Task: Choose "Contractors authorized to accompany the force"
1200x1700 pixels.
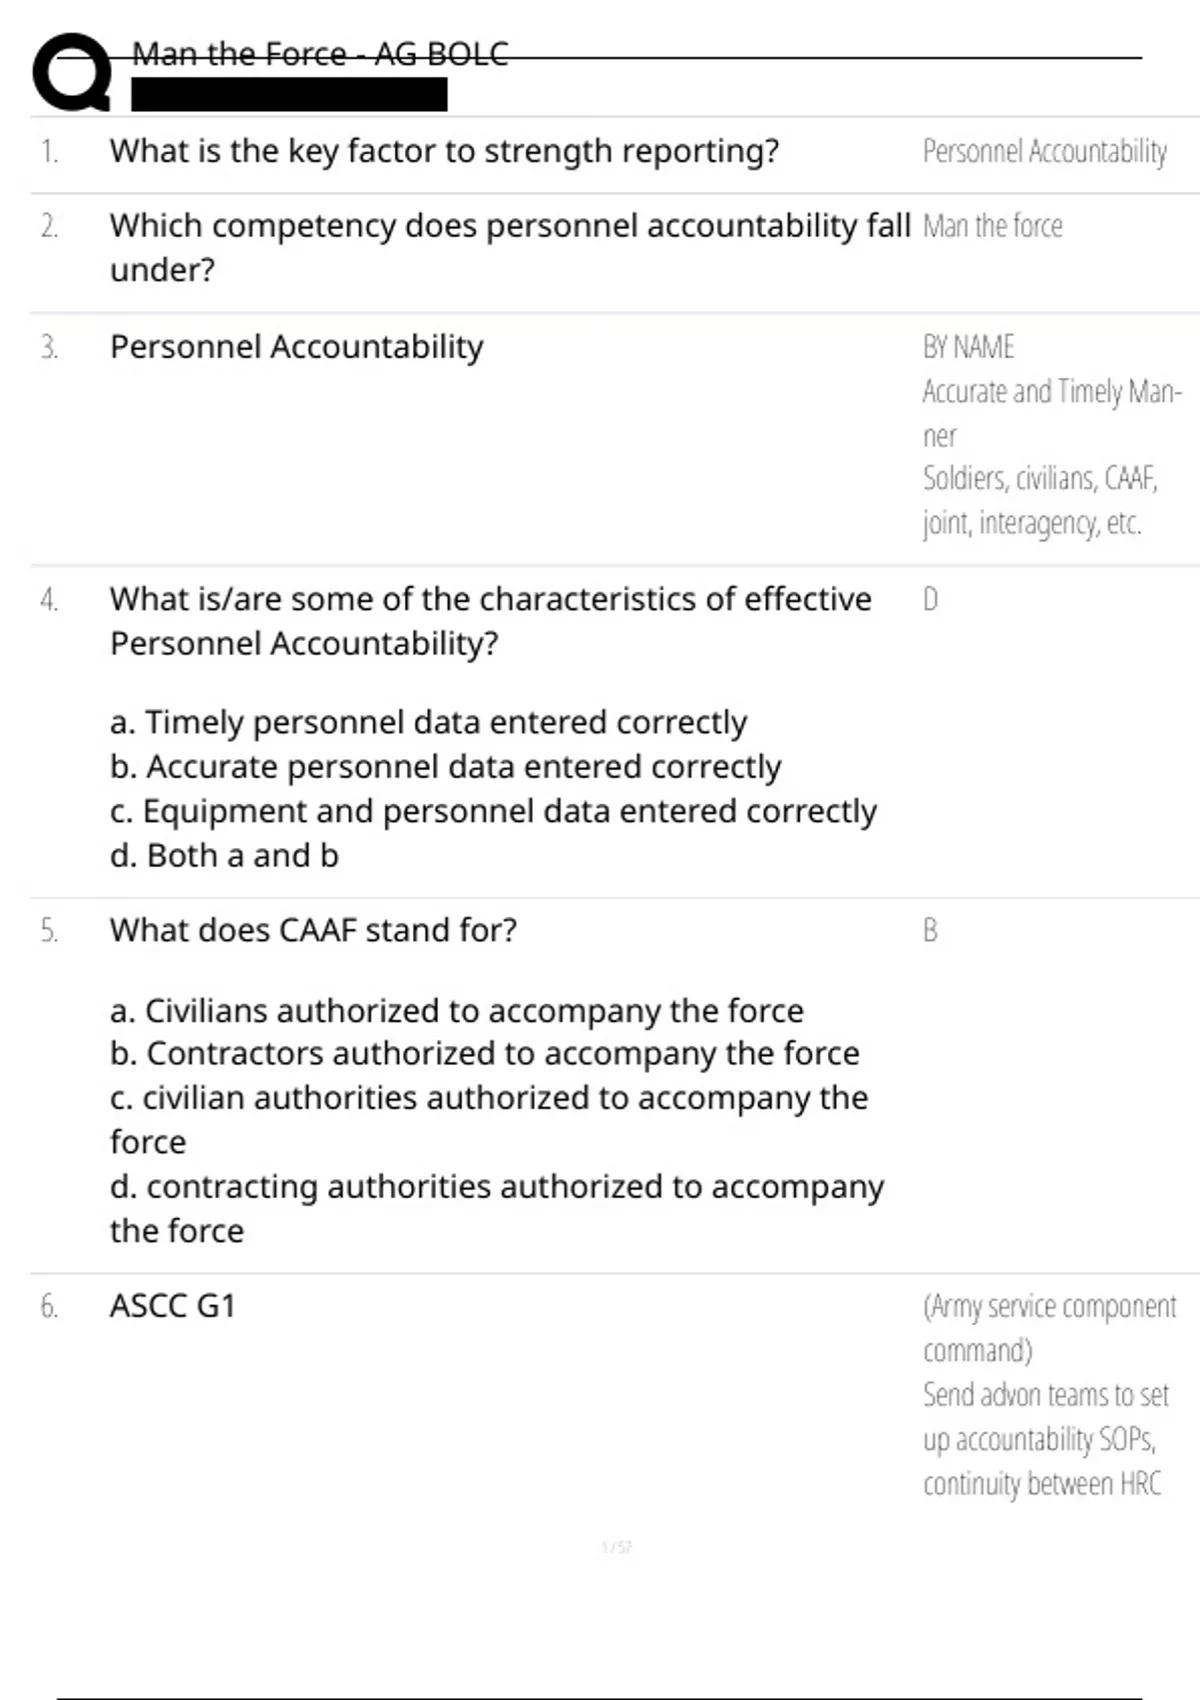Action: click(484, 1053)
